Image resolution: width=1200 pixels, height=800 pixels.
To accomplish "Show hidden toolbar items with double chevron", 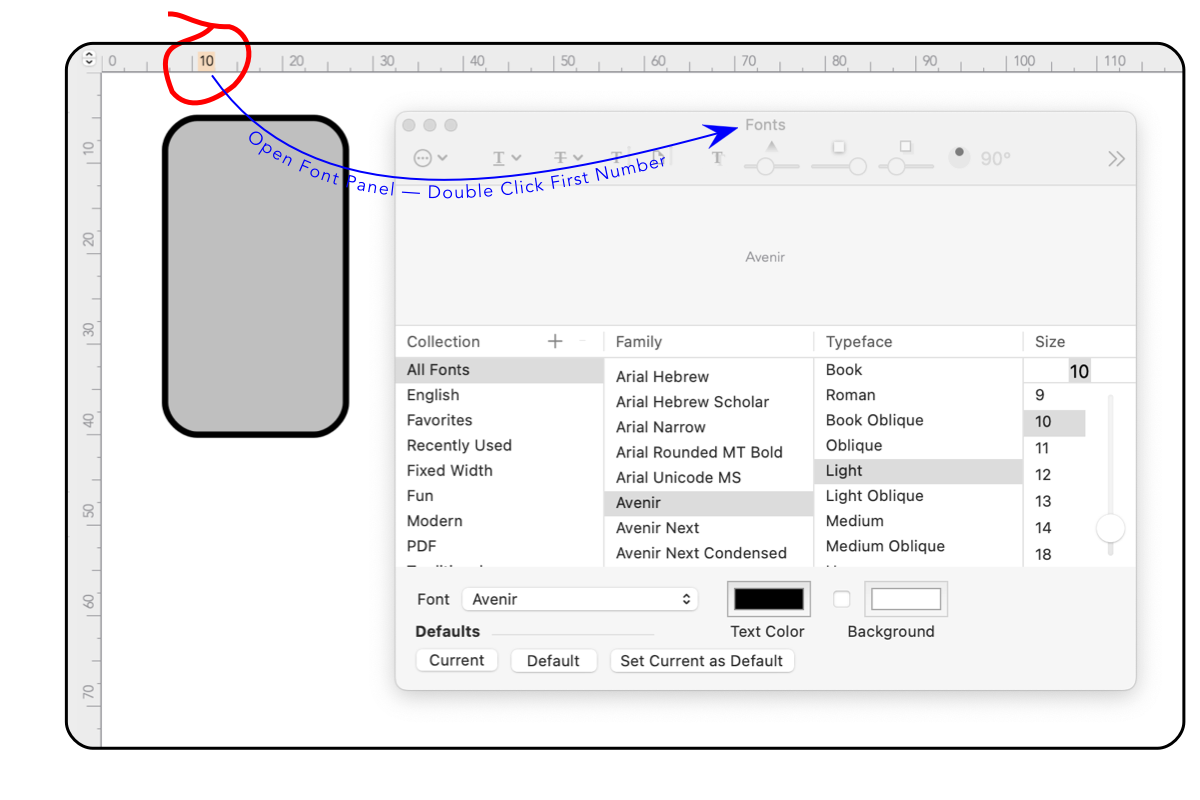I will [x=1117, y=159].
